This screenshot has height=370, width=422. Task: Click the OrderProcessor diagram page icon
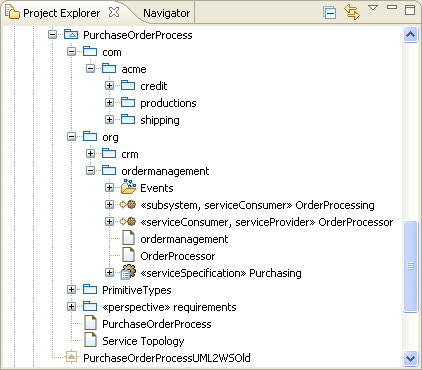click(128, 255)
